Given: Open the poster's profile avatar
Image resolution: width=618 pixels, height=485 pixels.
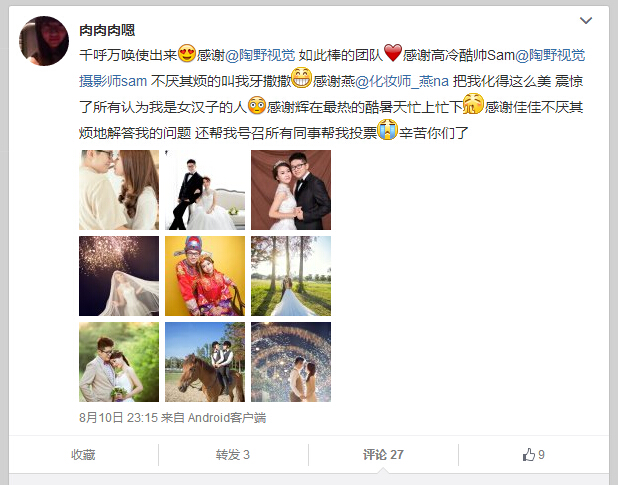Looking at the screenshot, I should (x=44, y=41).
